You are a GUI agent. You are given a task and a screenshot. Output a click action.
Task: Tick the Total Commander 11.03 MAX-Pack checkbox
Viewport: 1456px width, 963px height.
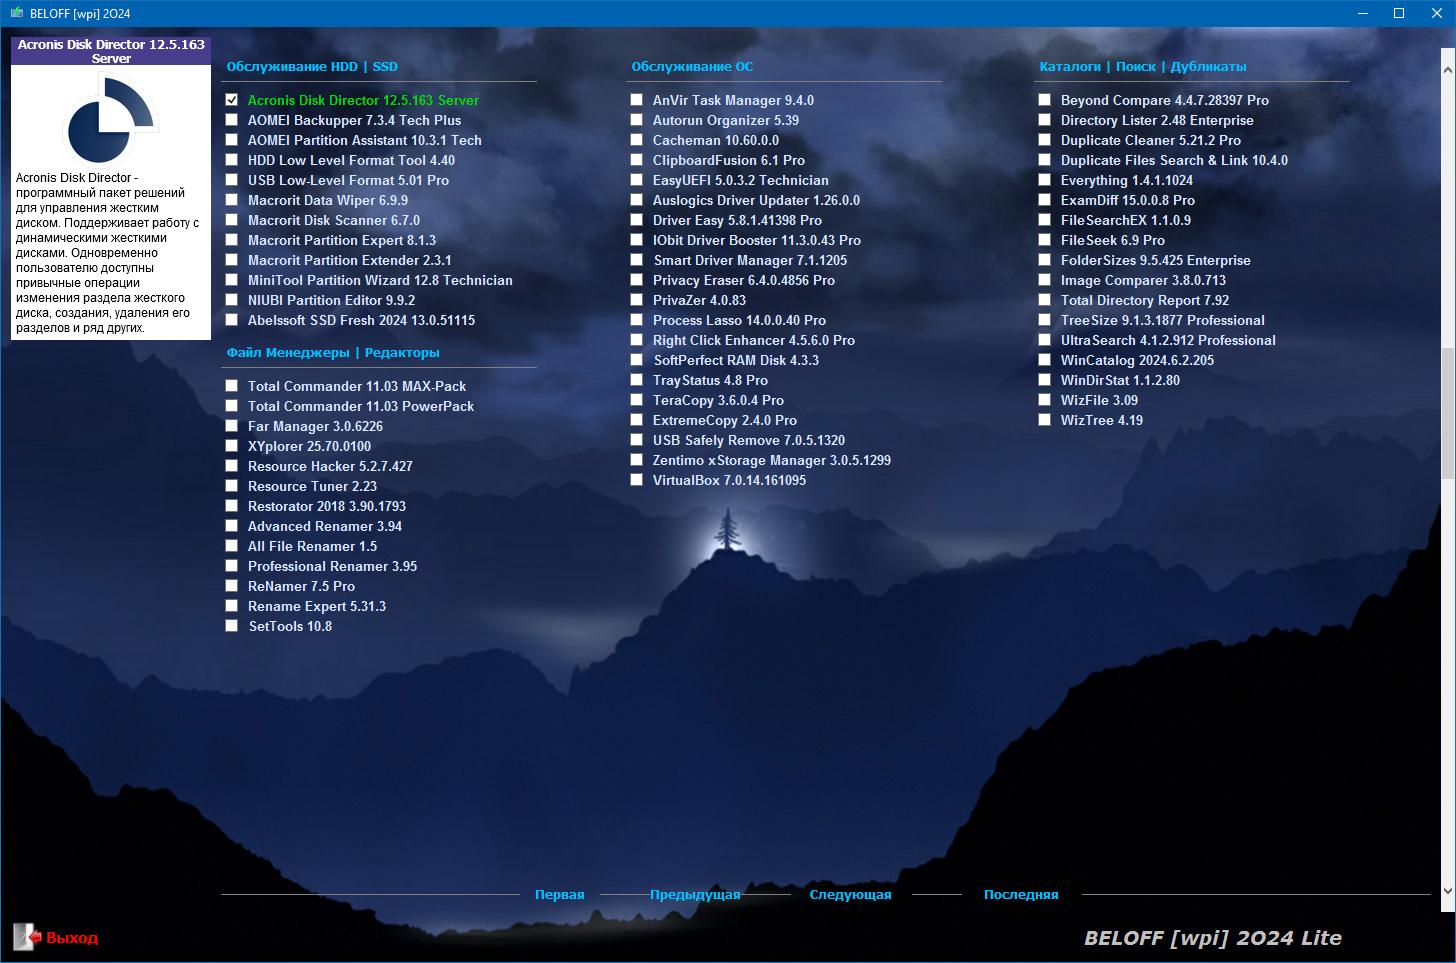click(x=232, y=386)
